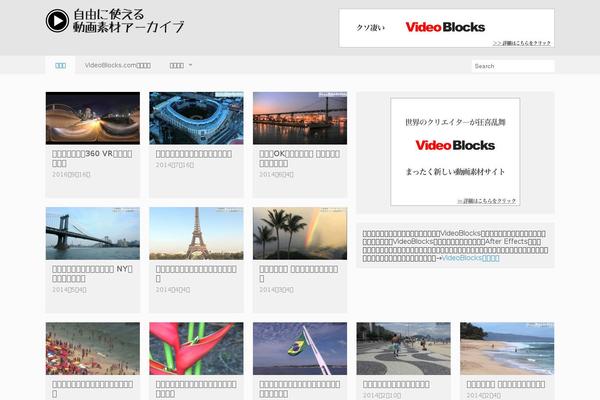Follow the blue VideoBlocks link in sidebar text

click(470, 258)
